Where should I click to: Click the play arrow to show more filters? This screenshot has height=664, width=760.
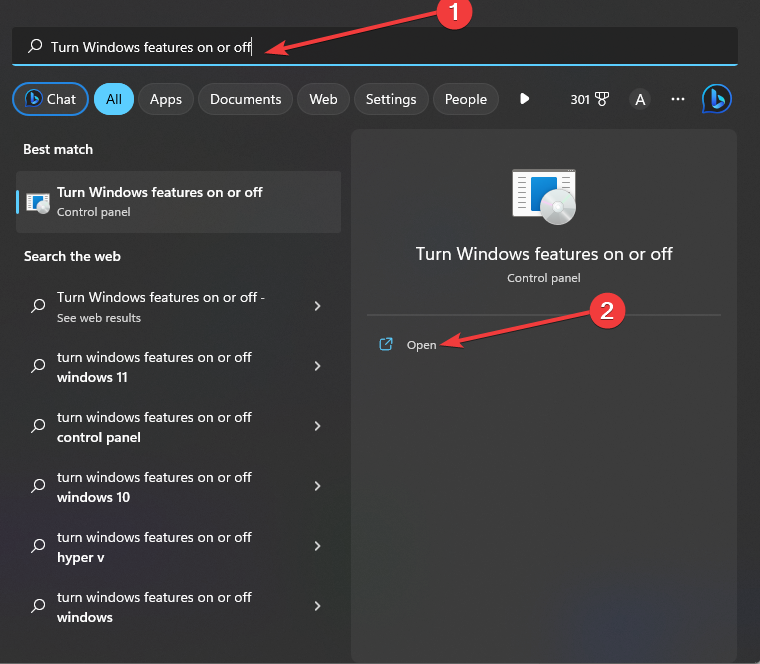pos(524,99)
